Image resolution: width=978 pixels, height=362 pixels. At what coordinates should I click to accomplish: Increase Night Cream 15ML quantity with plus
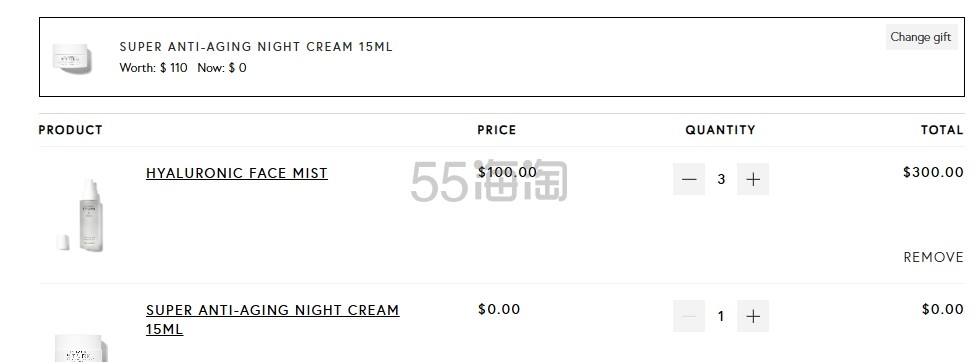point(753,316)
